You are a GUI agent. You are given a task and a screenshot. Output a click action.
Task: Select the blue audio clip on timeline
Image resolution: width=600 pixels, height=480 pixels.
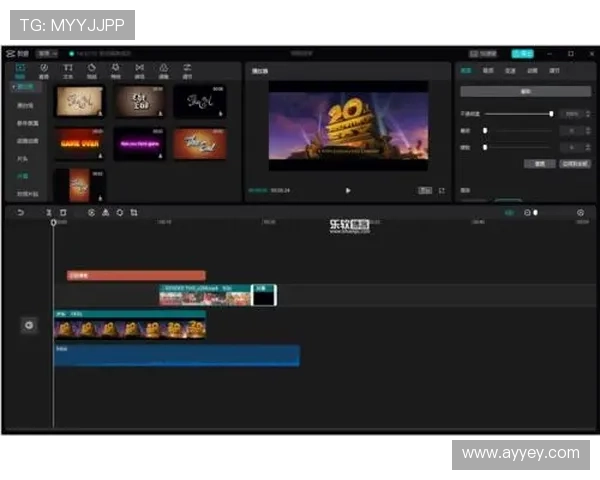pos(177,356)
